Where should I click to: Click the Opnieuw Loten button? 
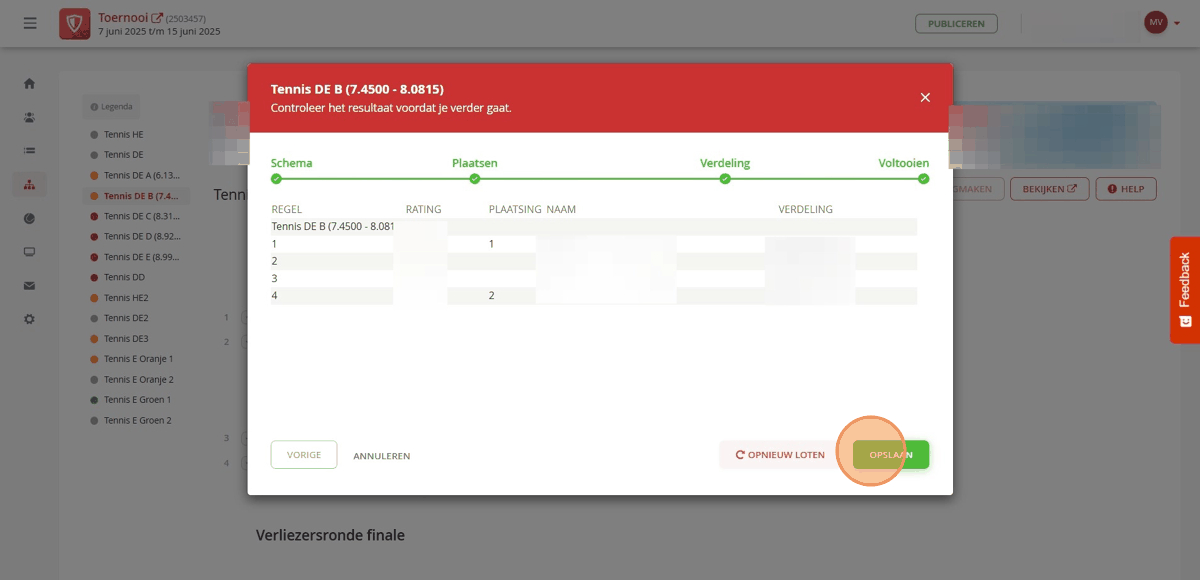click(x=780, y=455)
